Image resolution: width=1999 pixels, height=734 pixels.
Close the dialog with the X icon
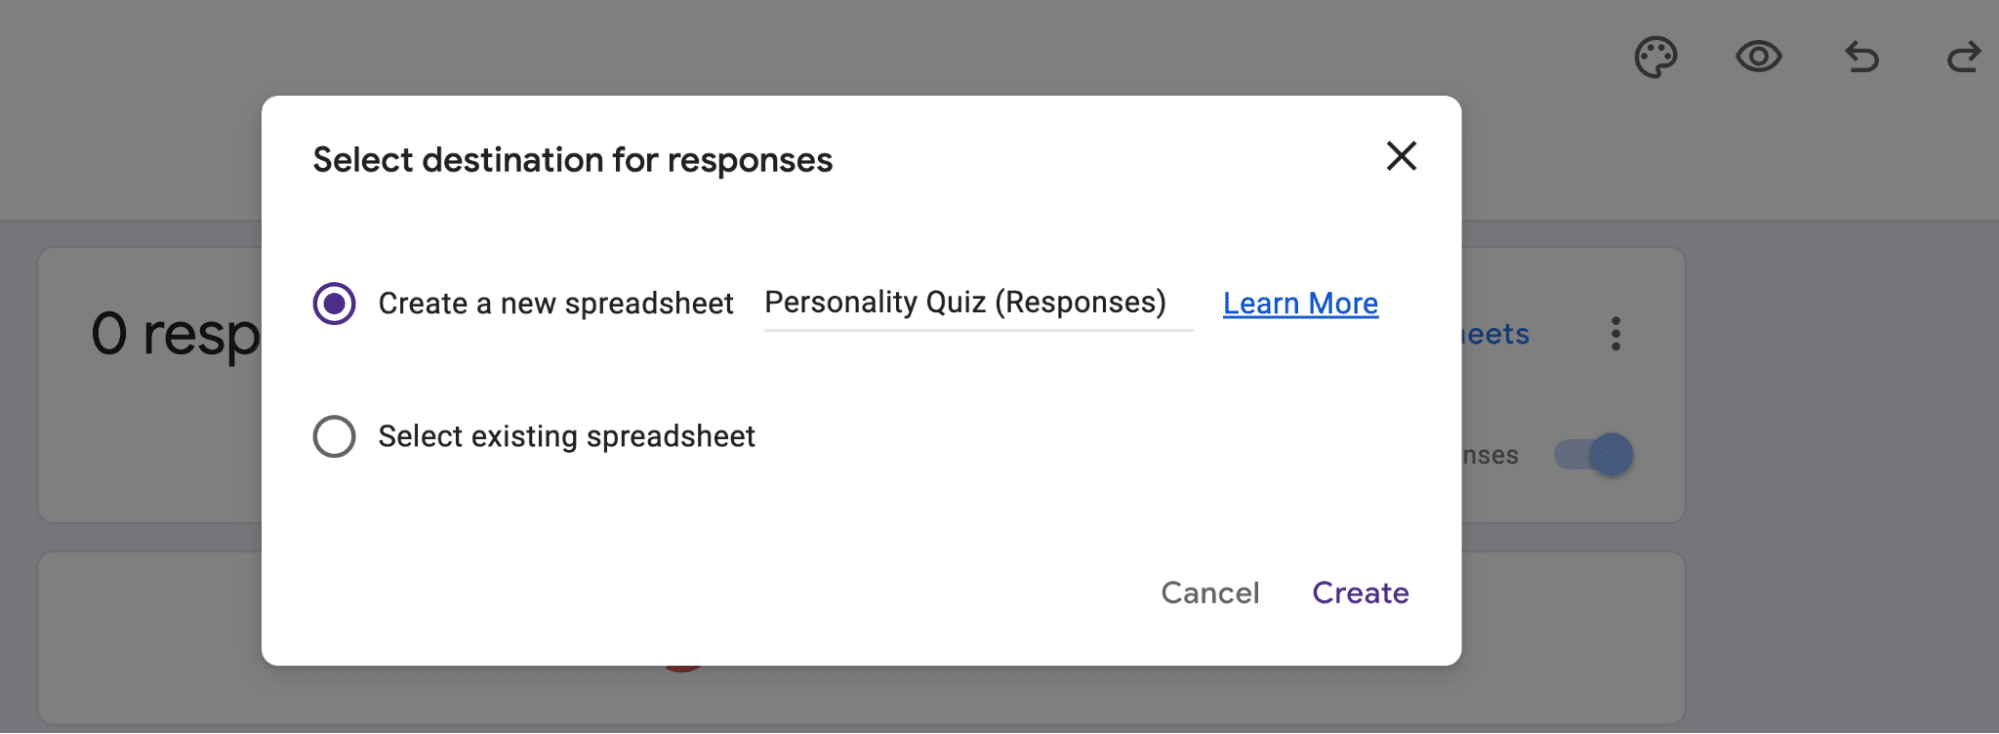(x=1401, y=157)
